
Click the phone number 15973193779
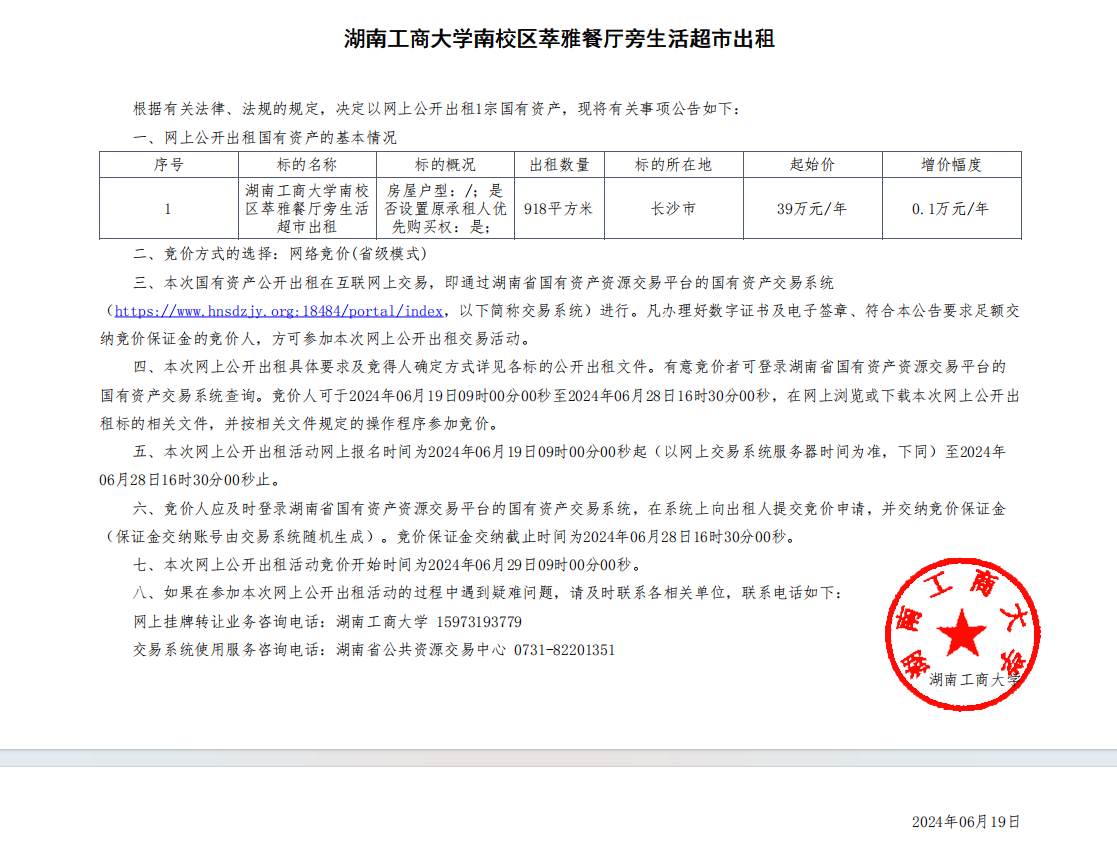479,622
